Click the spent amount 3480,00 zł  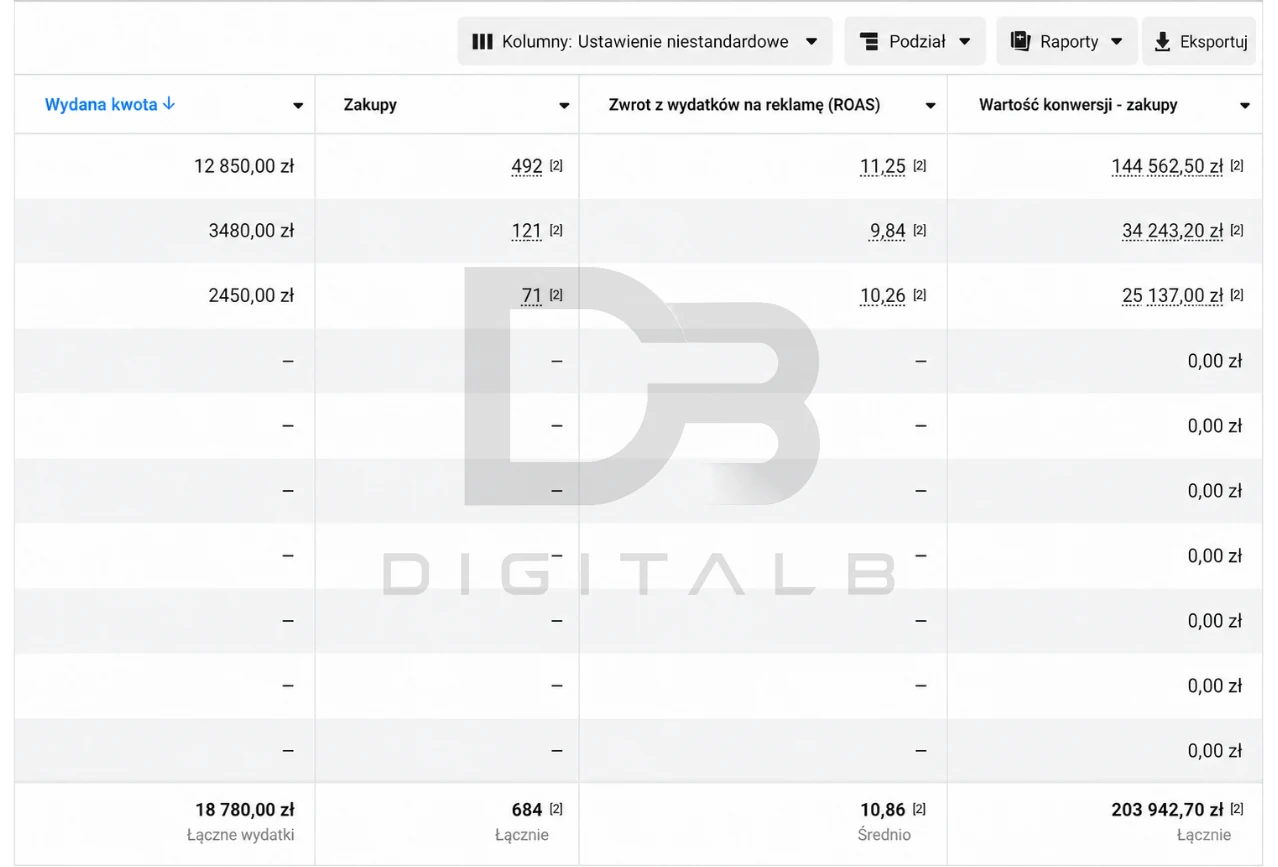(251, 232)
